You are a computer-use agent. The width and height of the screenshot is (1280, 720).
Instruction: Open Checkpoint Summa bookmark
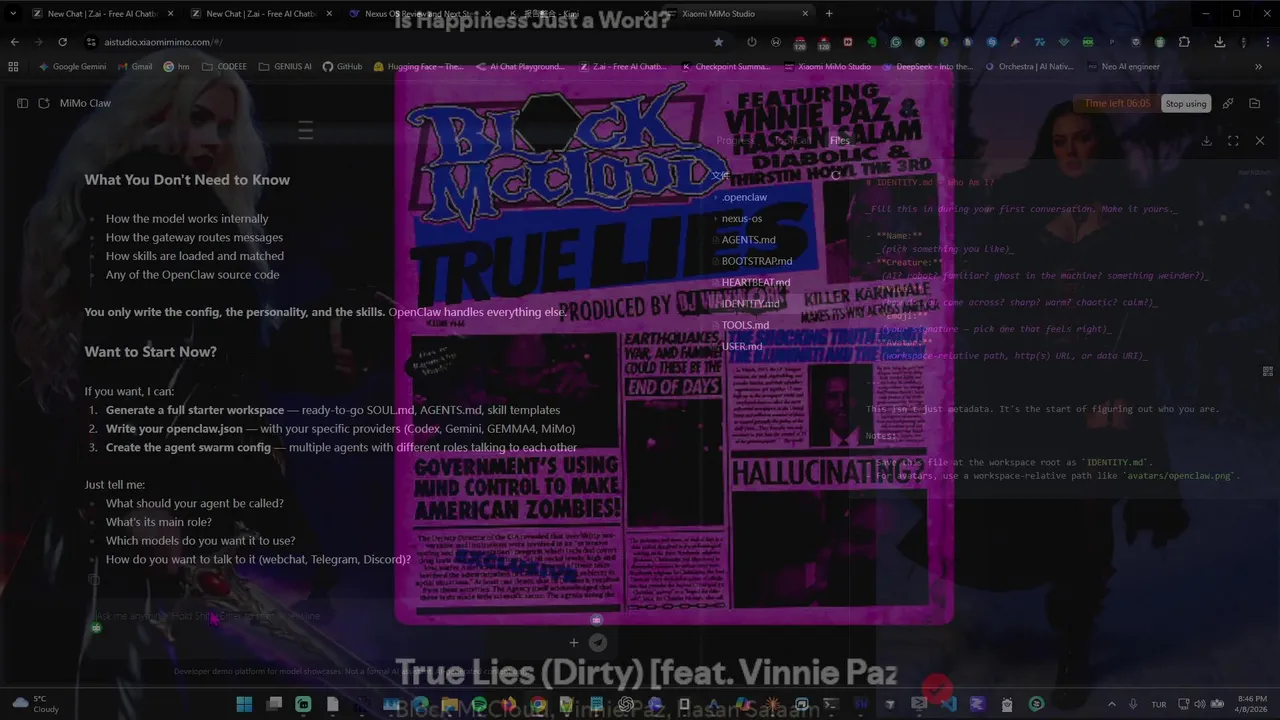[x=726, y=66]
